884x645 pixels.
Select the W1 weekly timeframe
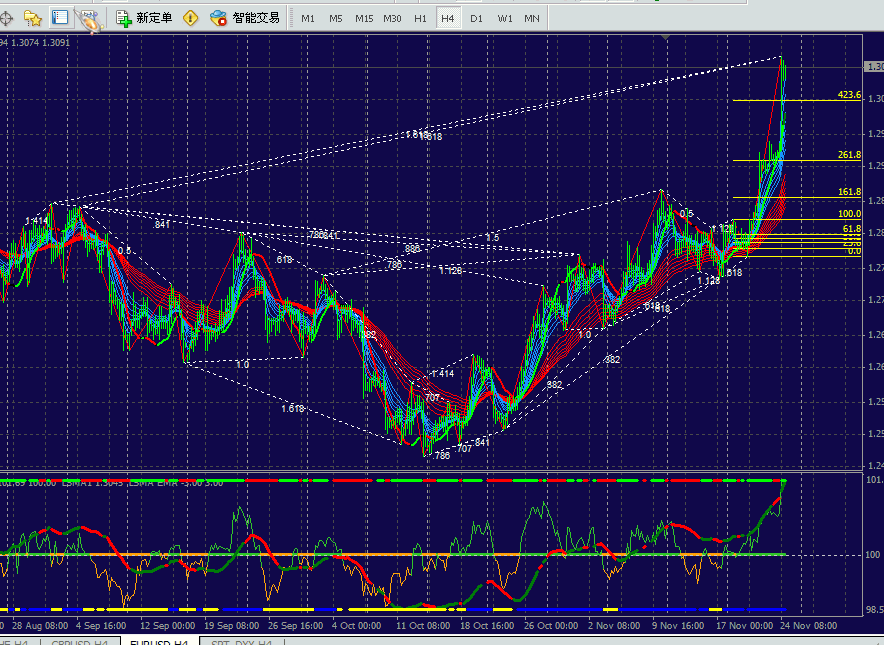tap(505, 19)
